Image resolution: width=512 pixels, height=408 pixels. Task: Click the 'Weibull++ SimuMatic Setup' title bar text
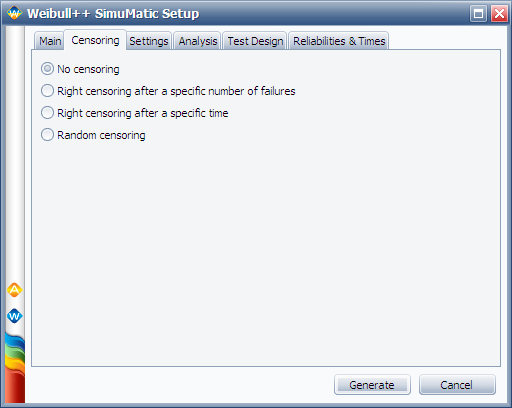point(113,14)
